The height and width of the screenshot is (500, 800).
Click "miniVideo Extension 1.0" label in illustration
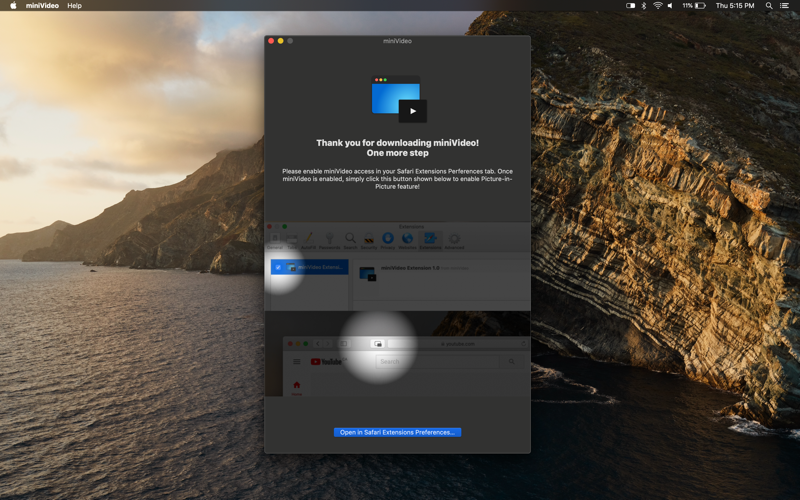point(410,268)
